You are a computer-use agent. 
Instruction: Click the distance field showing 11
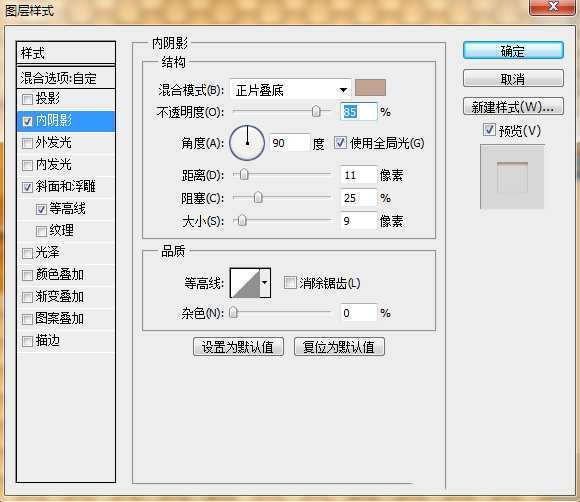coord(358,175)
